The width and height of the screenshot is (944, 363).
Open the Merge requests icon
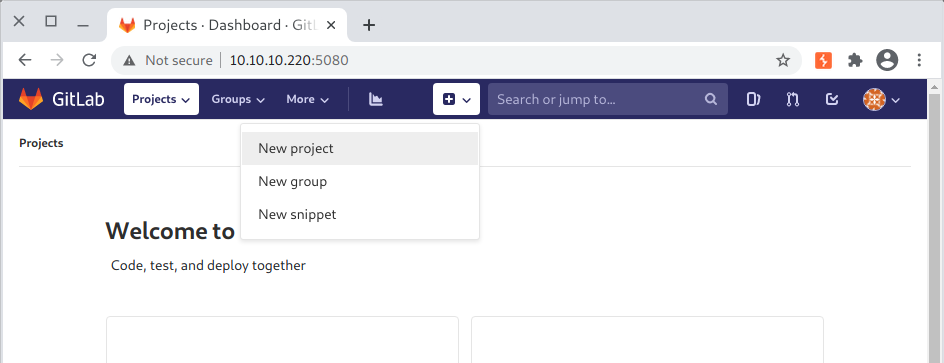click(x=792, y=99)
